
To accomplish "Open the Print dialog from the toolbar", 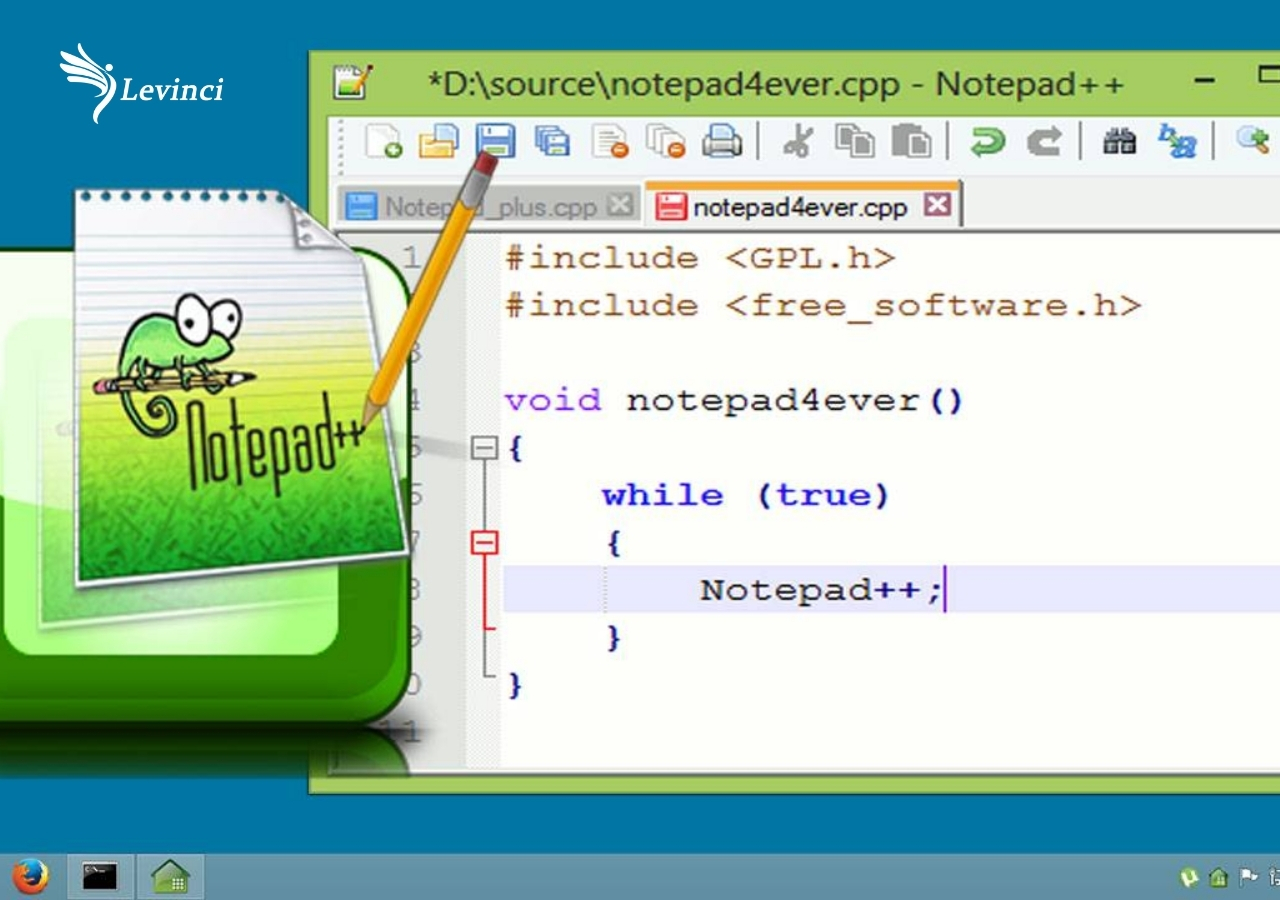I will (x=722, y=140).
